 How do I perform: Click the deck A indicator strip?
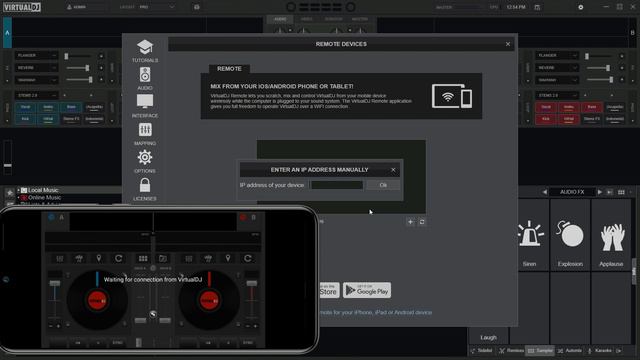[7, 33]
